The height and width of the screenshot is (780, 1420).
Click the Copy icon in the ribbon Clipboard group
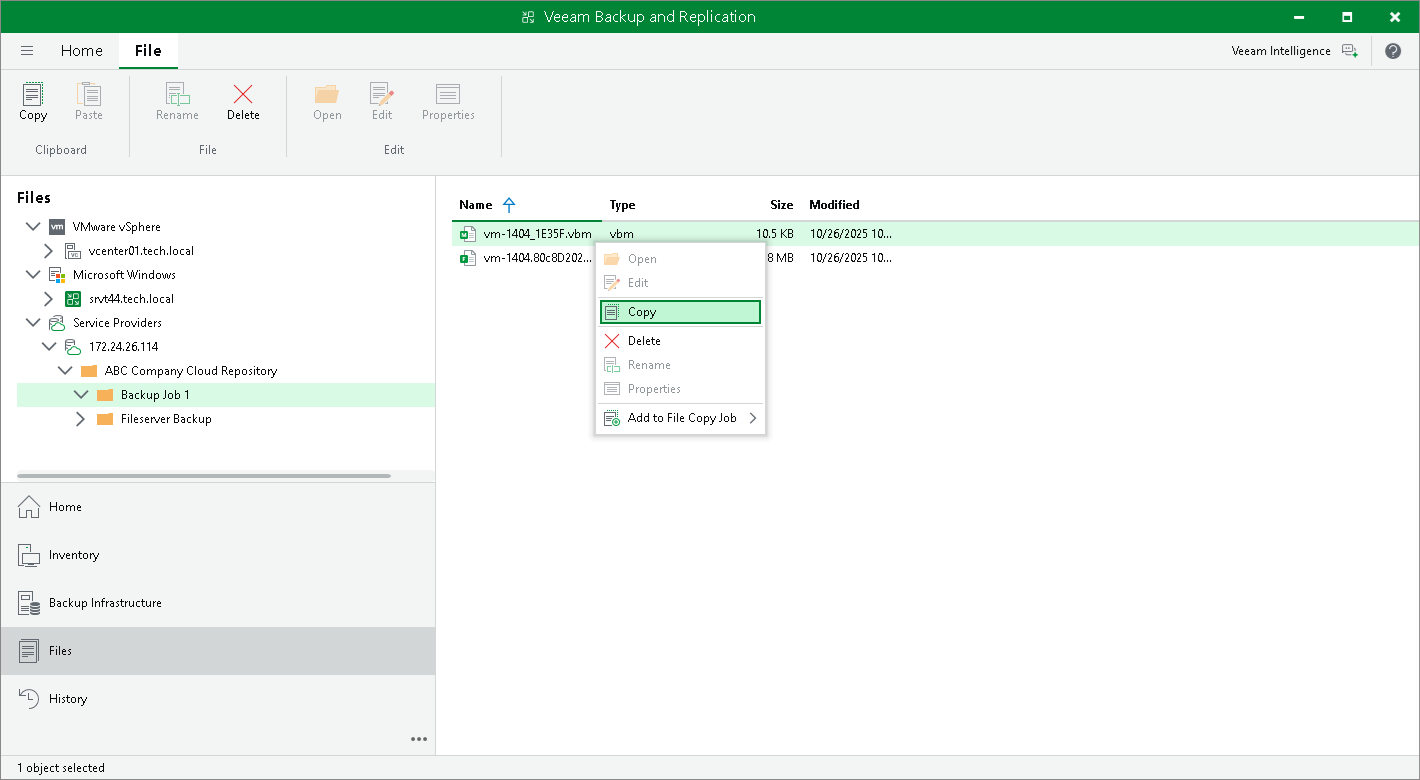[33, 94]
